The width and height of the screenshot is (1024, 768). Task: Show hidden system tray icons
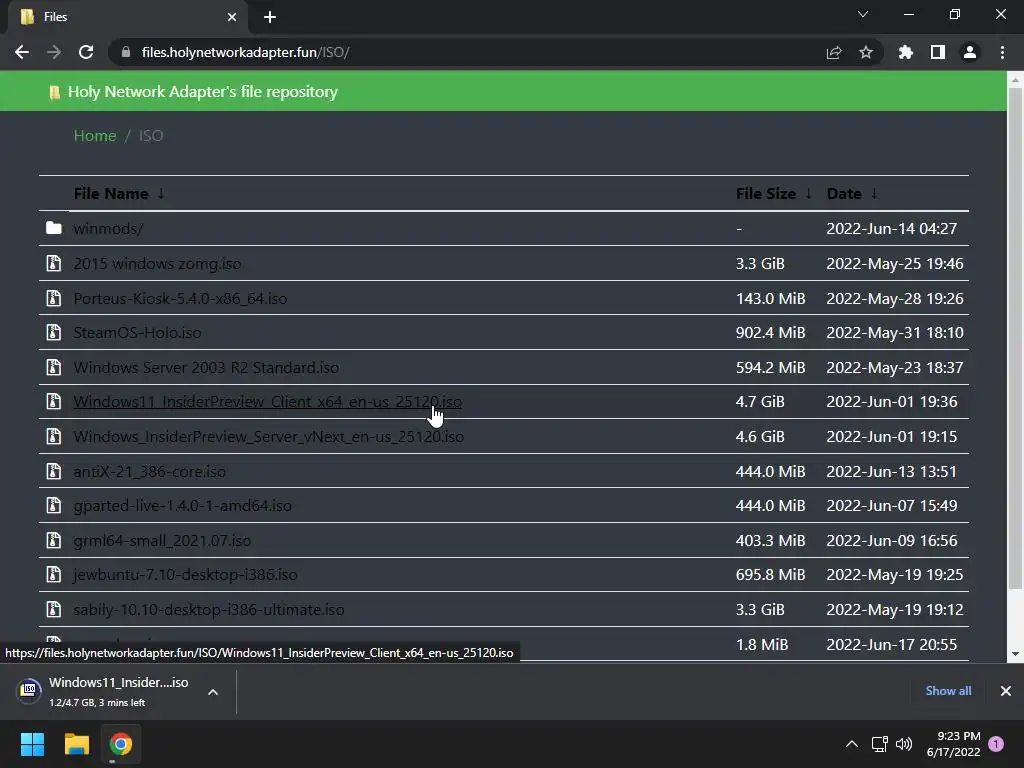(852, 744)
